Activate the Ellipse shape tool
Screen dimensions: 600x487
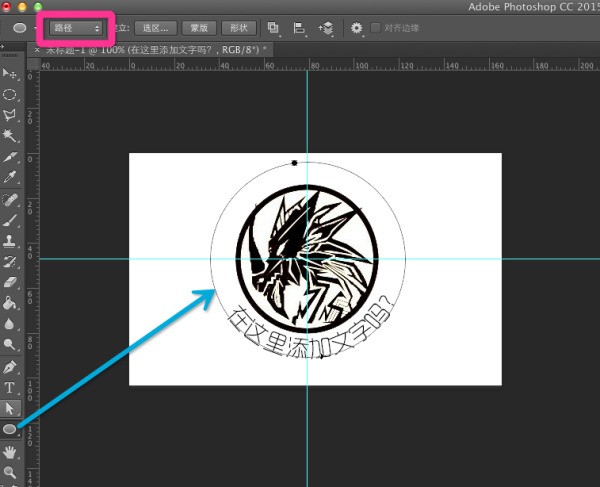tap(10, 429)
